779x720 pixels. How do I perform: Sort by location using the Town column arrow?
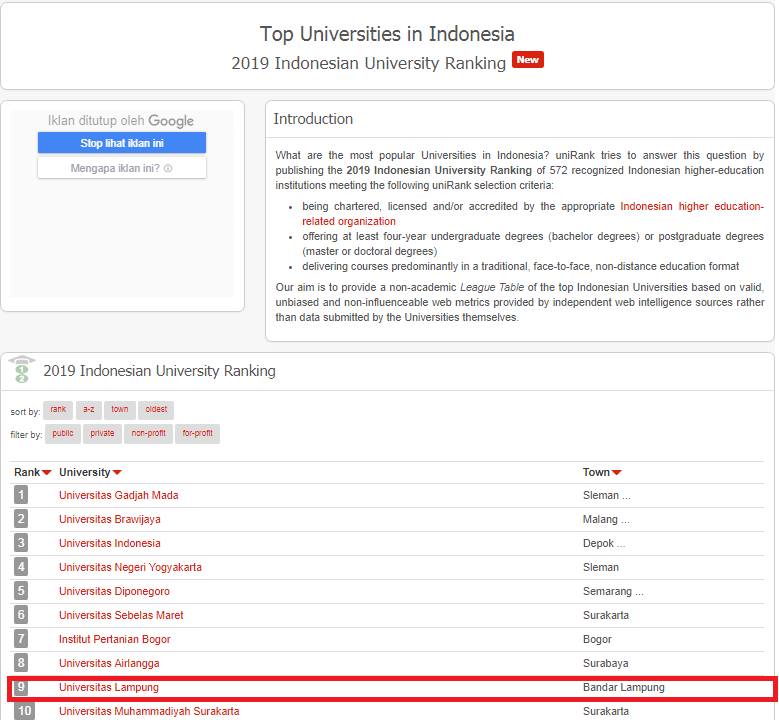pos(617,473)
